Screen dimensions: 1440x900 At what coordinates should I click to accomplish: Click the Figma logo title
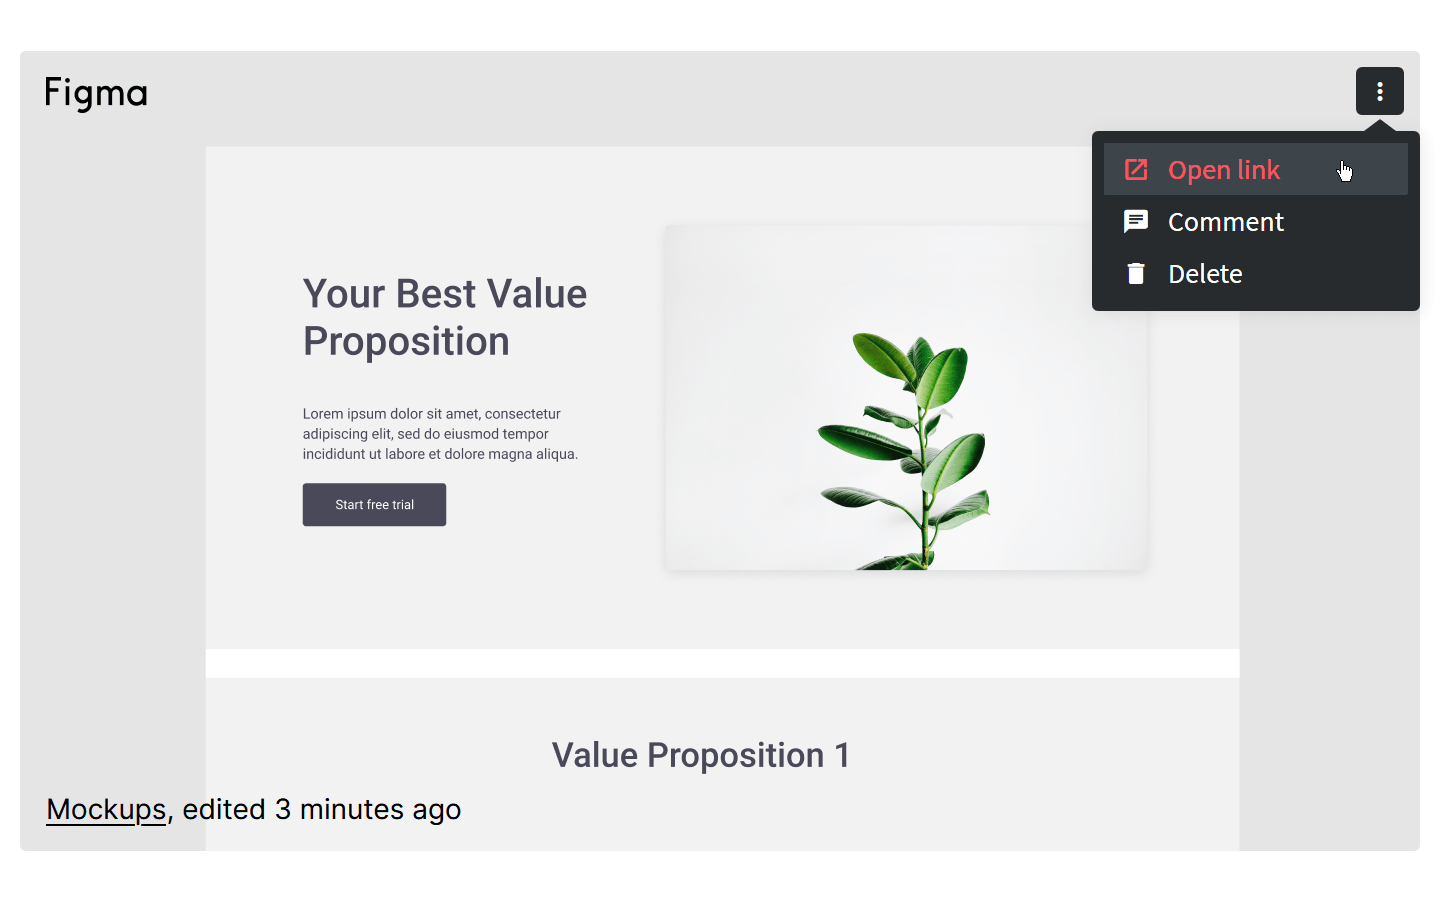tap(96, 93)
